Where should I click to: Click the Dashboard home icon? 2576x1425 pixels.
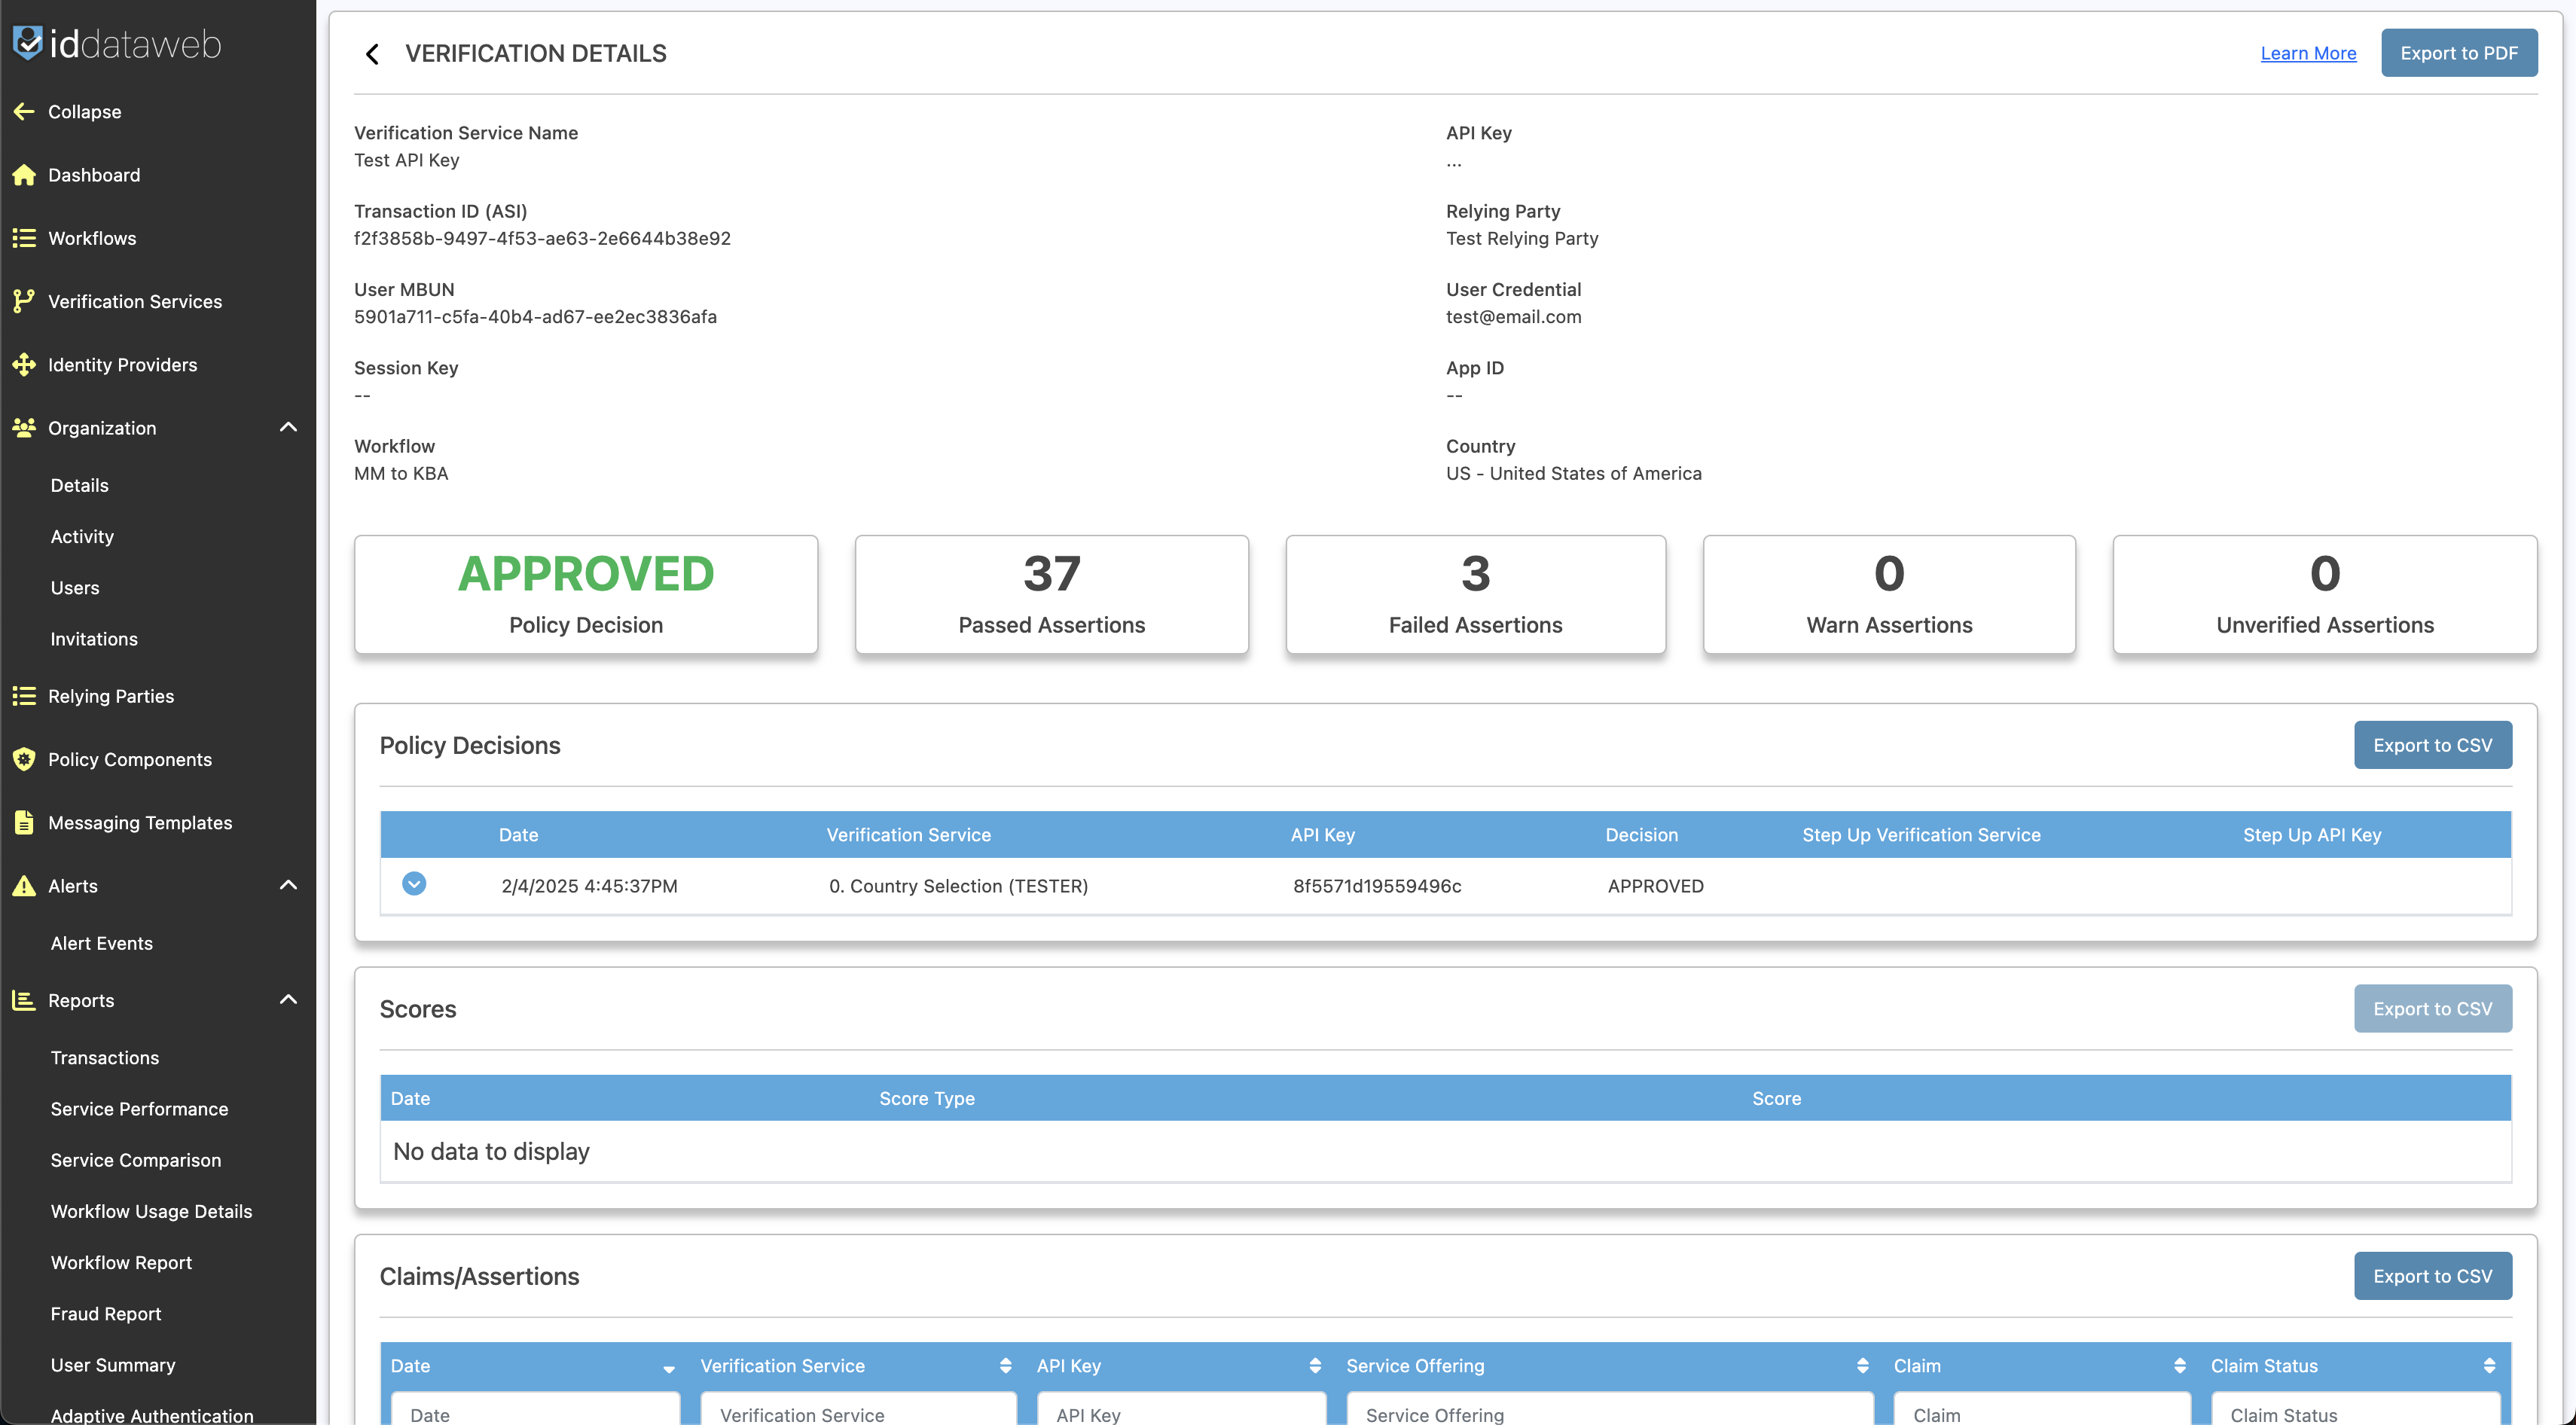point(24,175)
